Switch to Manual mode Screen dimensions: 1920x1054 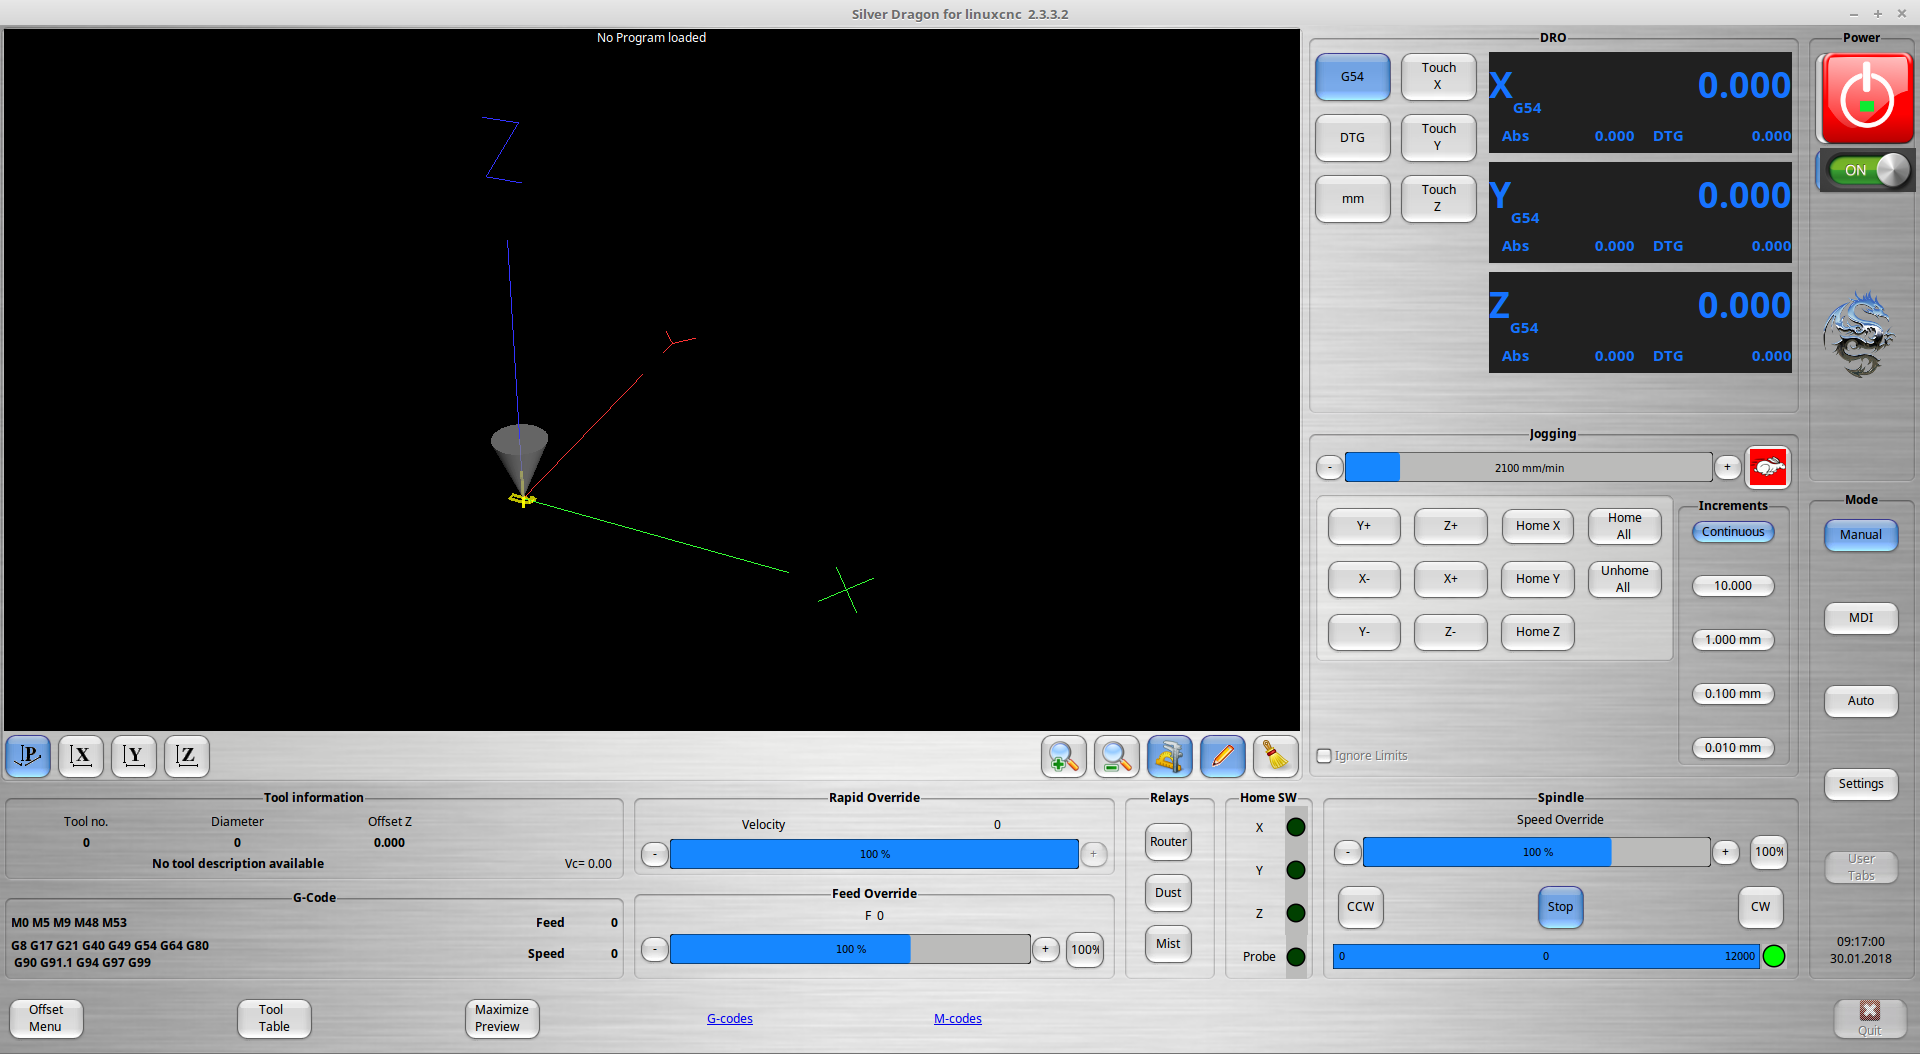1860,535
